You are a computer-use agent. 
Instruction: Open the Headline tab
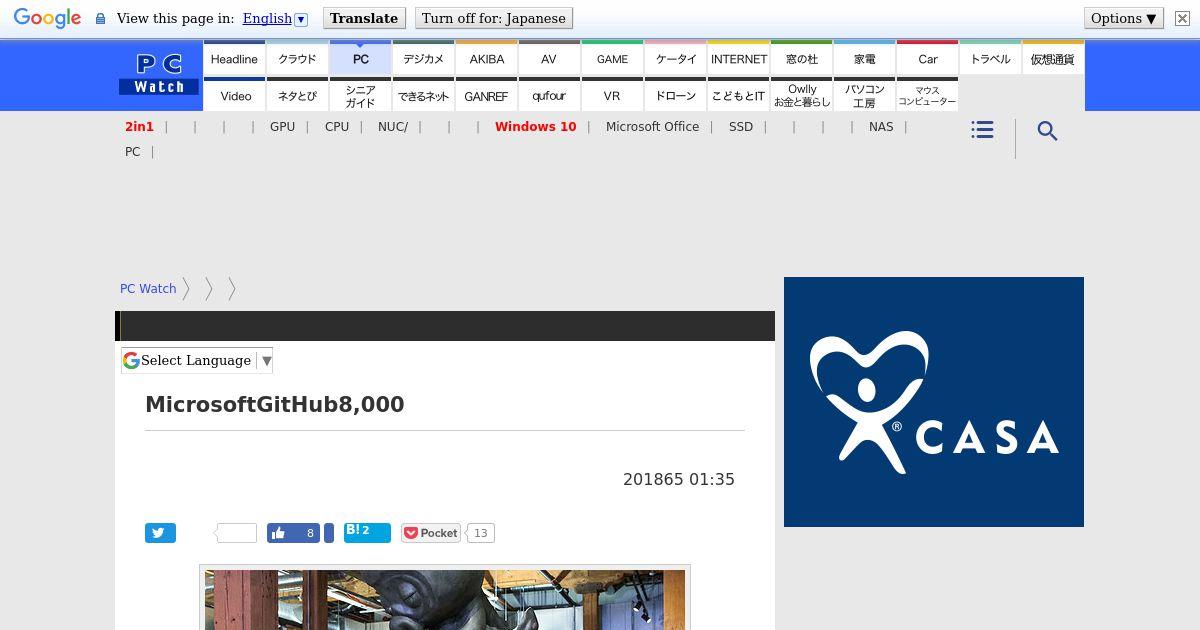pyautogui.click(x=234, y=58)
